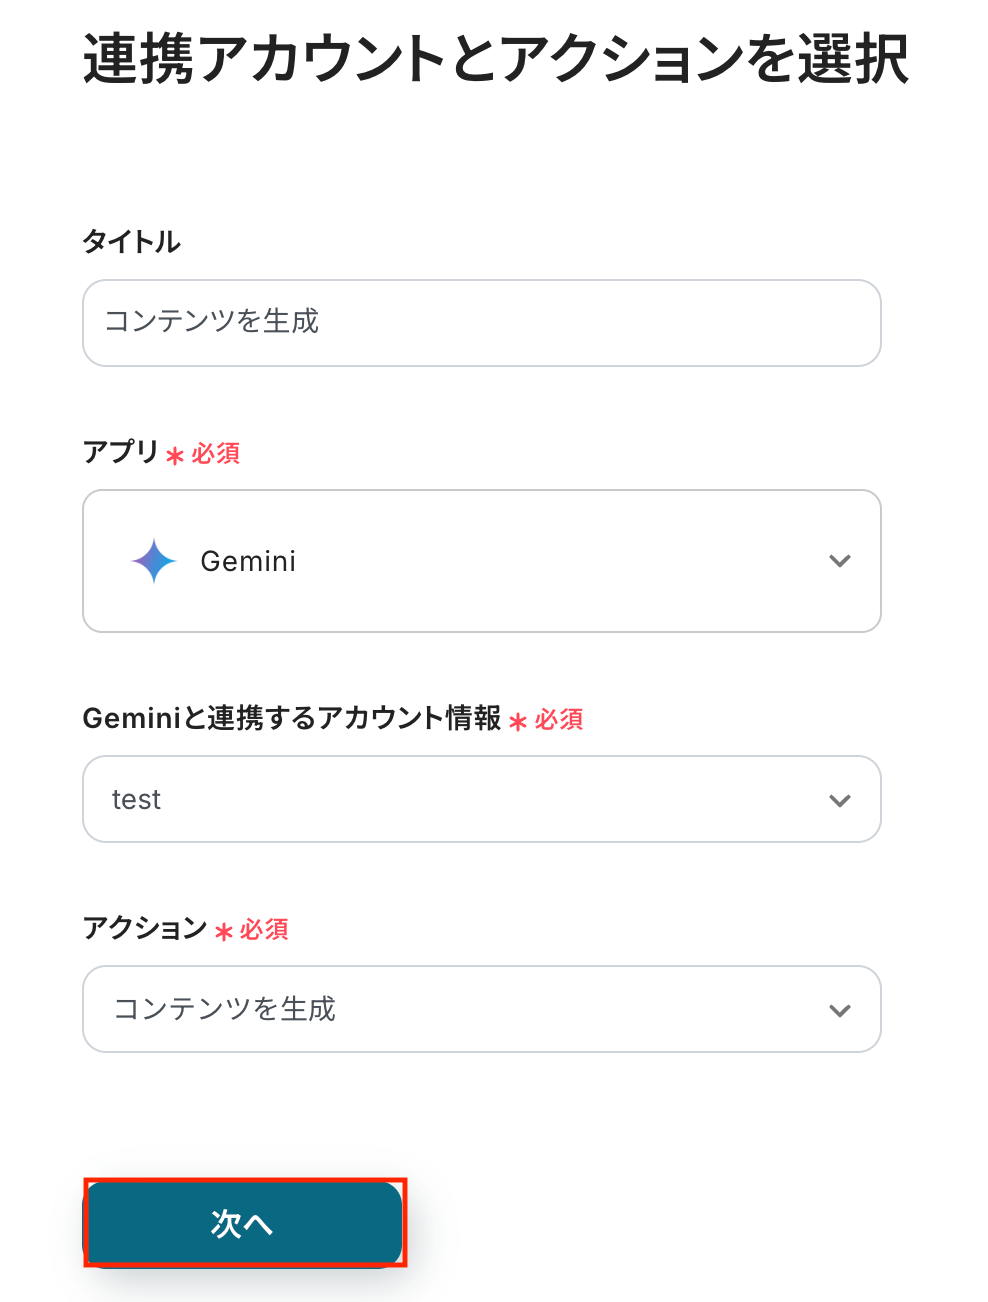Click the chevron arrow in the アクション field
Image resolution: width=988 pixels, height=1302 pixels.
click(x=840, y=1010)
